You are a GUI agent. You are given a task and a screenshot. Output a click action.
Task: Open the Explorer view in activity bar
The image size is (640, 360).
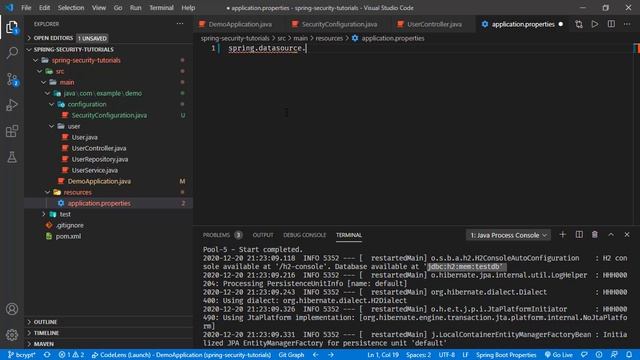[x=12, y=27]
